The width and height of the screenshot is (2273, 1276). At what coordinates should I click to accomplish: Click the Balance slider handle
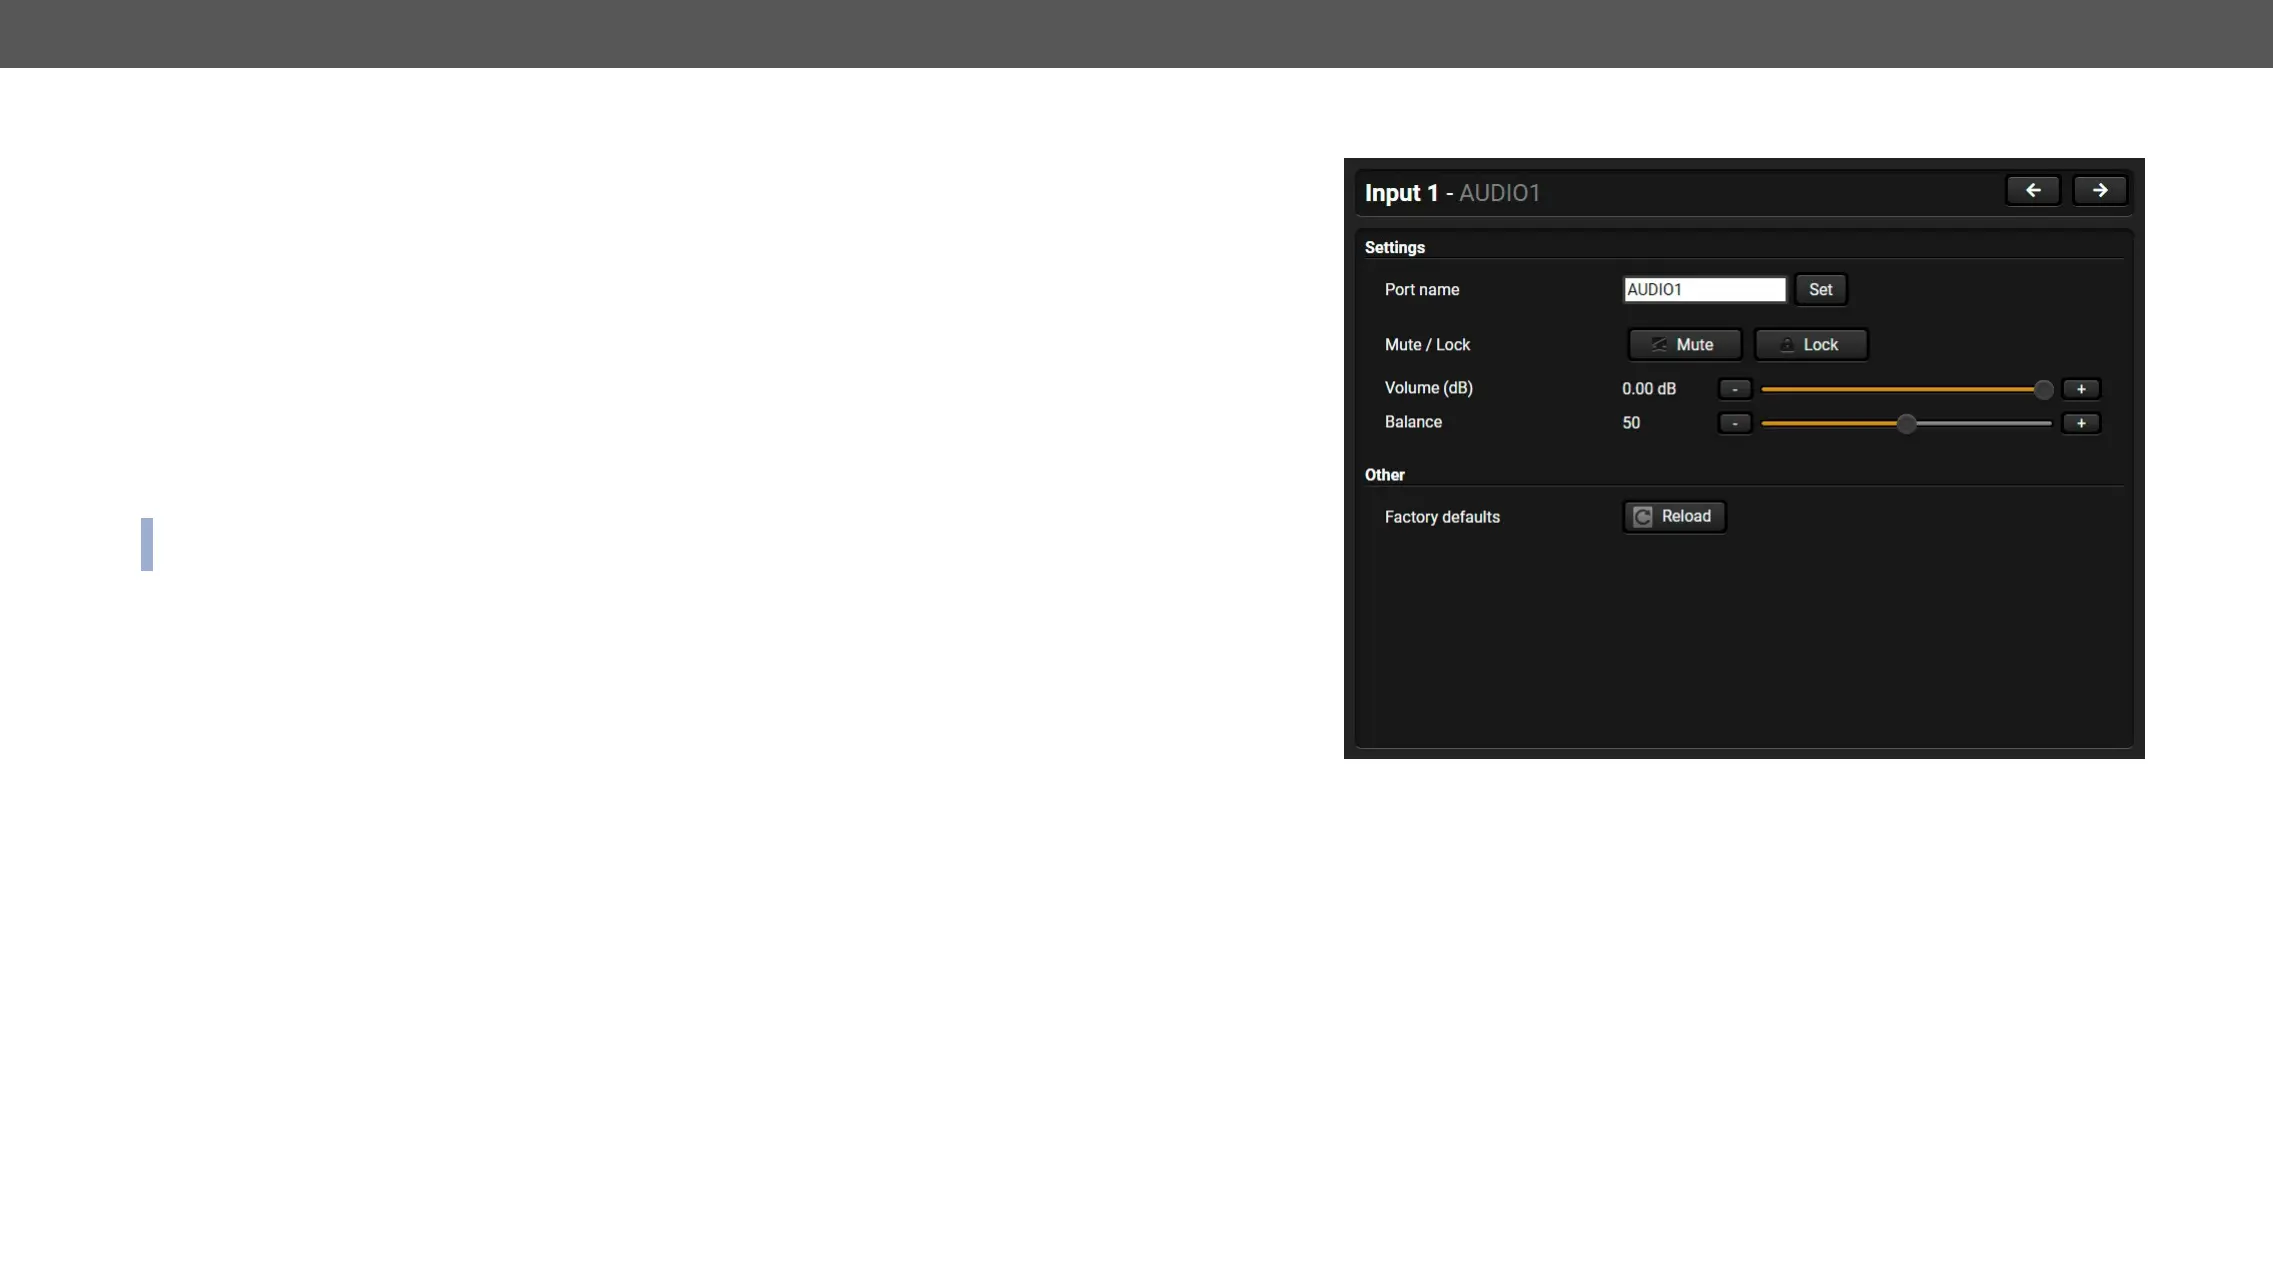click(1907, 423)
